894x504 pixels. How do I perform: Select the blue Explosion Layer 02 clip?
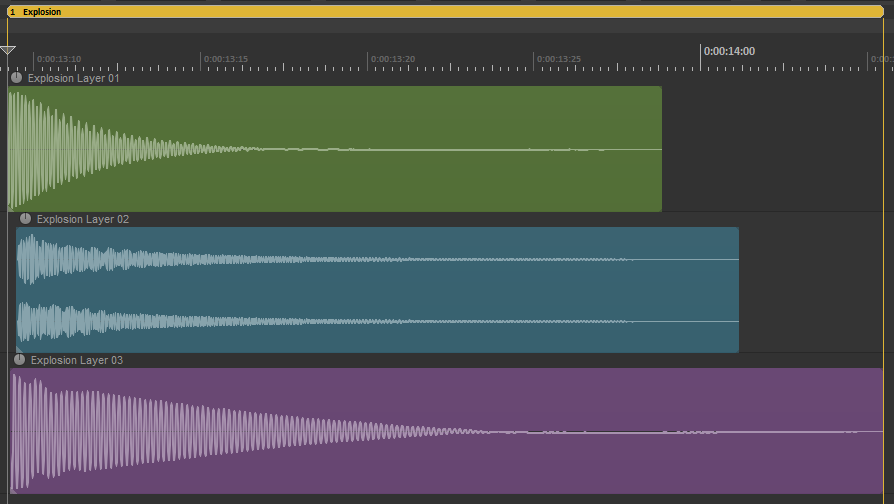click(377, 290)
